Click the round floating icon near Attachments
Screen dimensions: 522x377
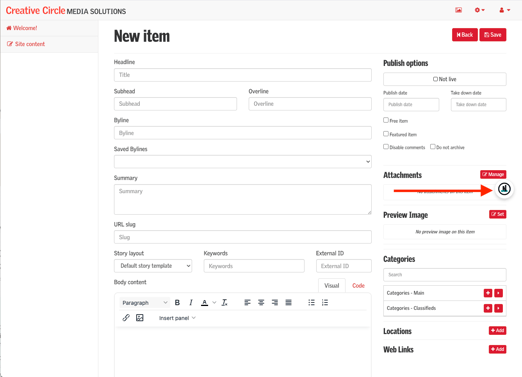(x=504, y=189)
